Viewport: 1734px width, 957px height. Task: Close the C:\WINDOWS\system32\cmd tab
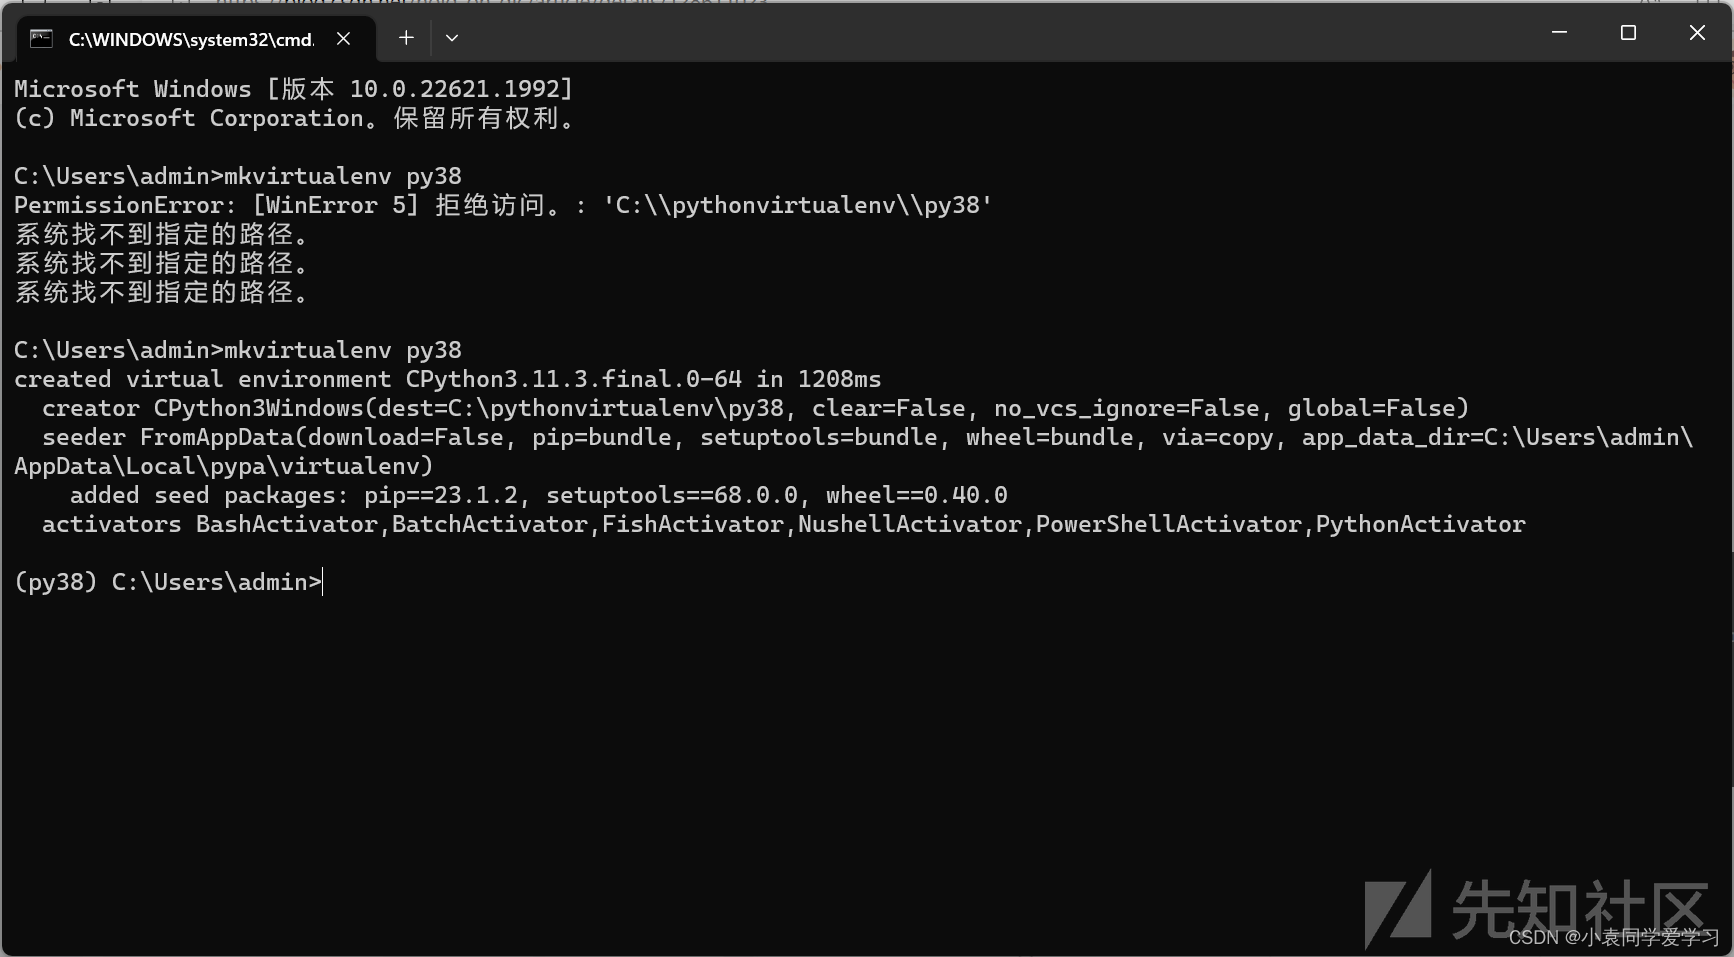(x=343, y=38)
